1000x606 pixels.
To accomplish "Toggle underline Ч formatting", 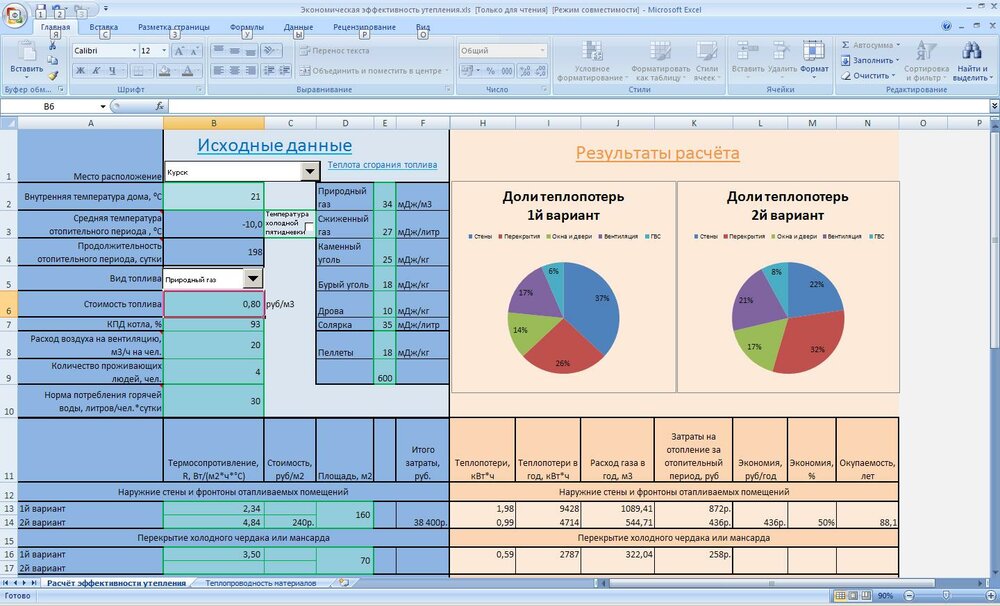I will click(111, 70).
